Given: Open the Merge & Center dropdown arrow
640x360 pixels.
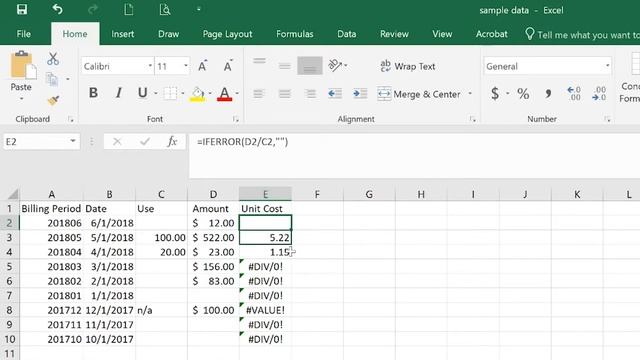Looking at the screenshot, I should 470,94.
